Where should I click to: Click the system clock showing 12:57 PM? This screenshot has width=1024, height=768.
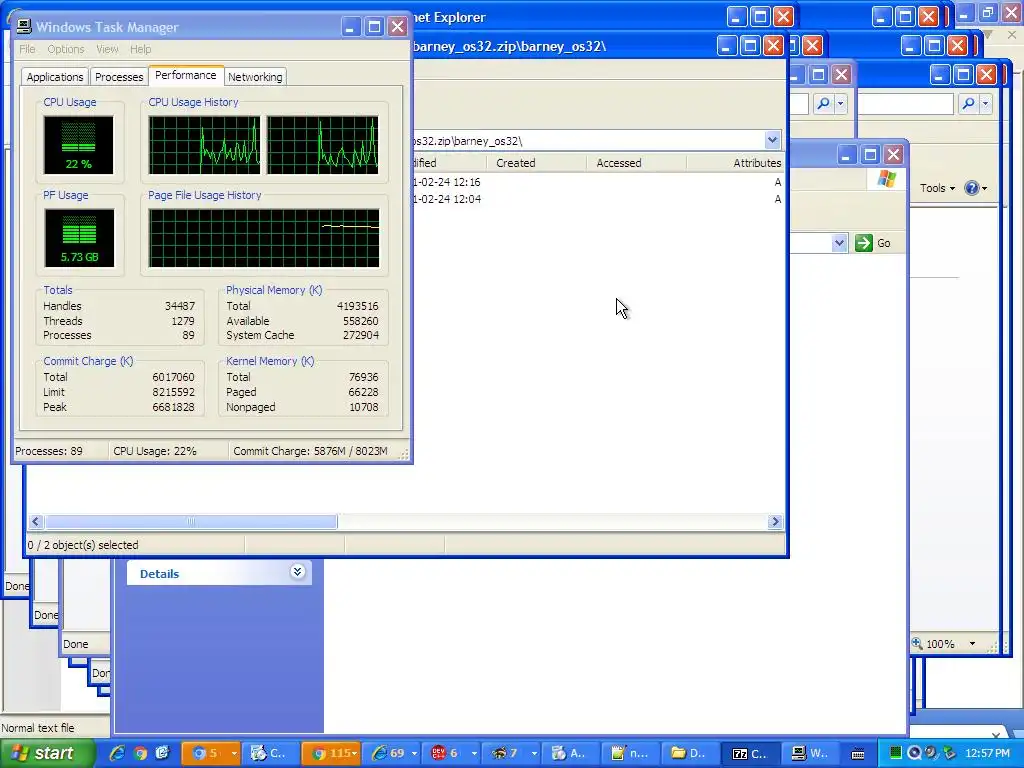click(x=987, y=753)
